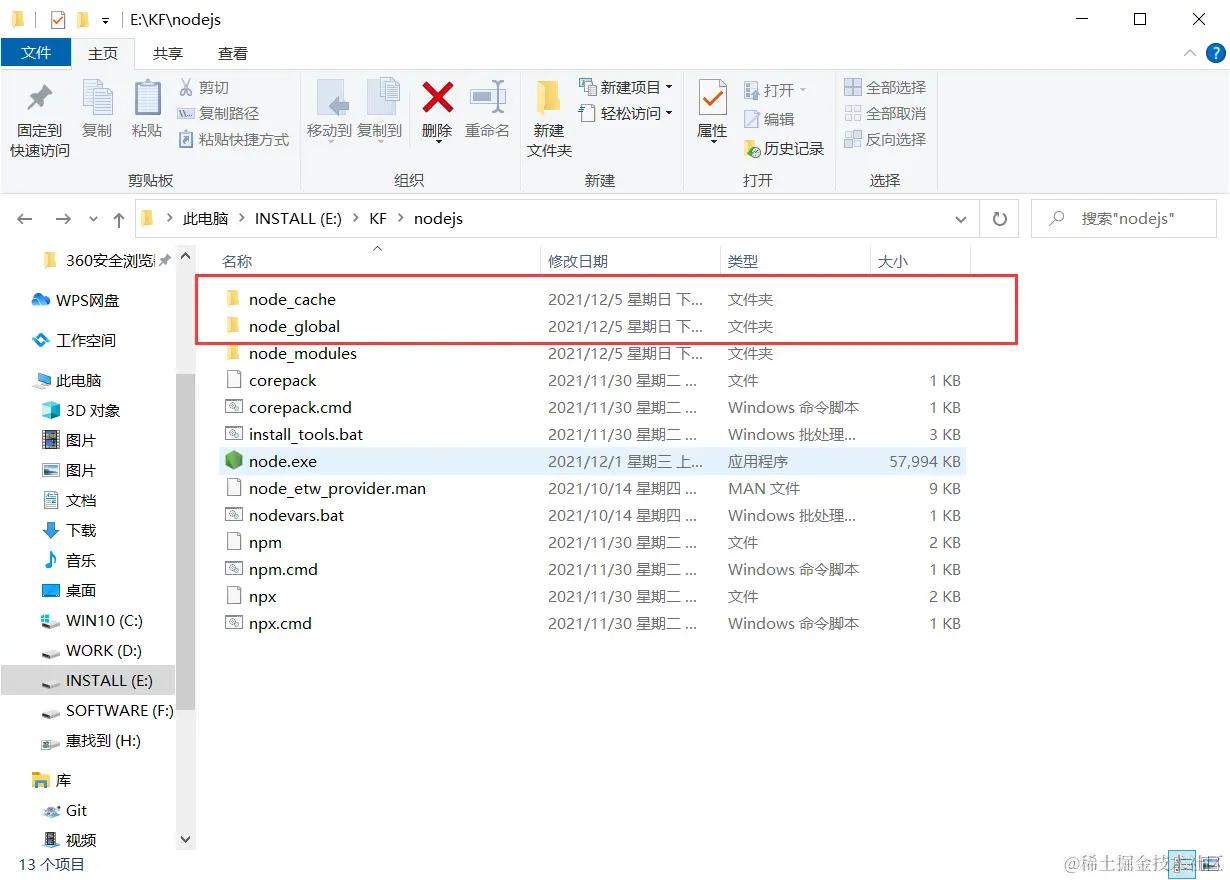This screenshot has width=1230, height=880.
Task: Select 3D 对象 in navigation pane
Action: [81, 410]
